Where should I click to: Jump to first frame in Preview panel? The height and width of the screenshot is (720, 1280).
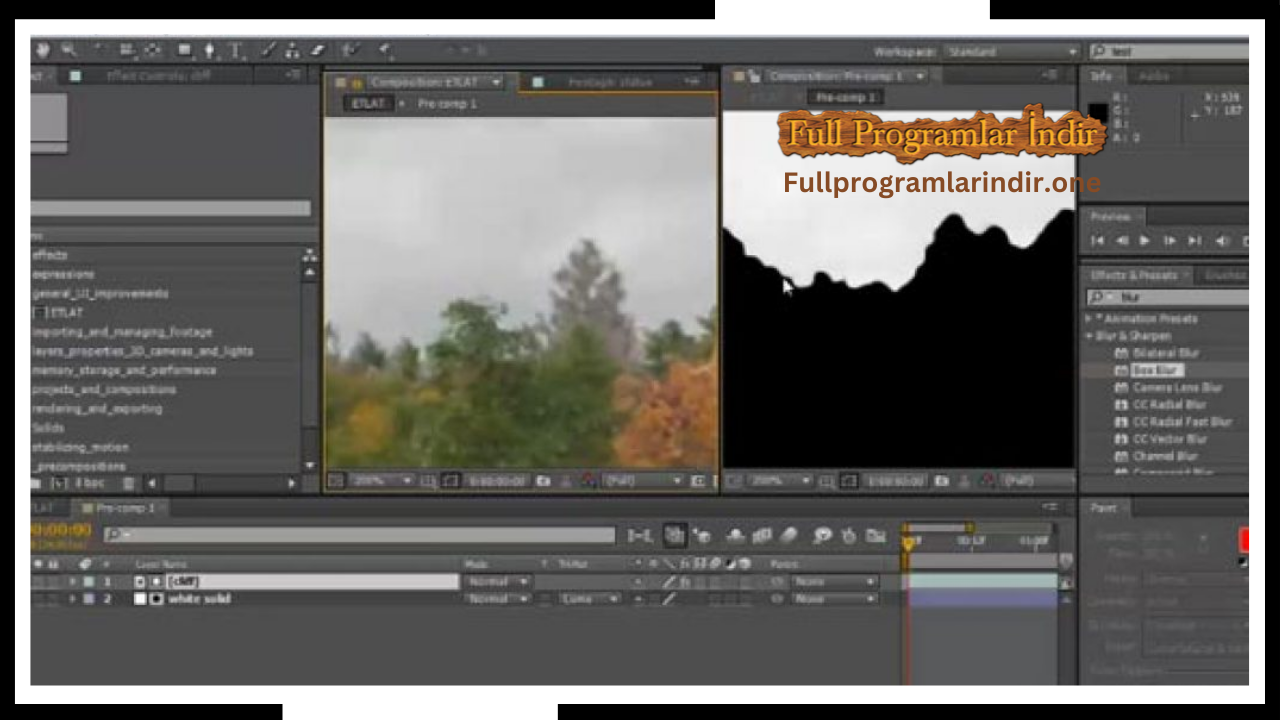point(1097,241)
